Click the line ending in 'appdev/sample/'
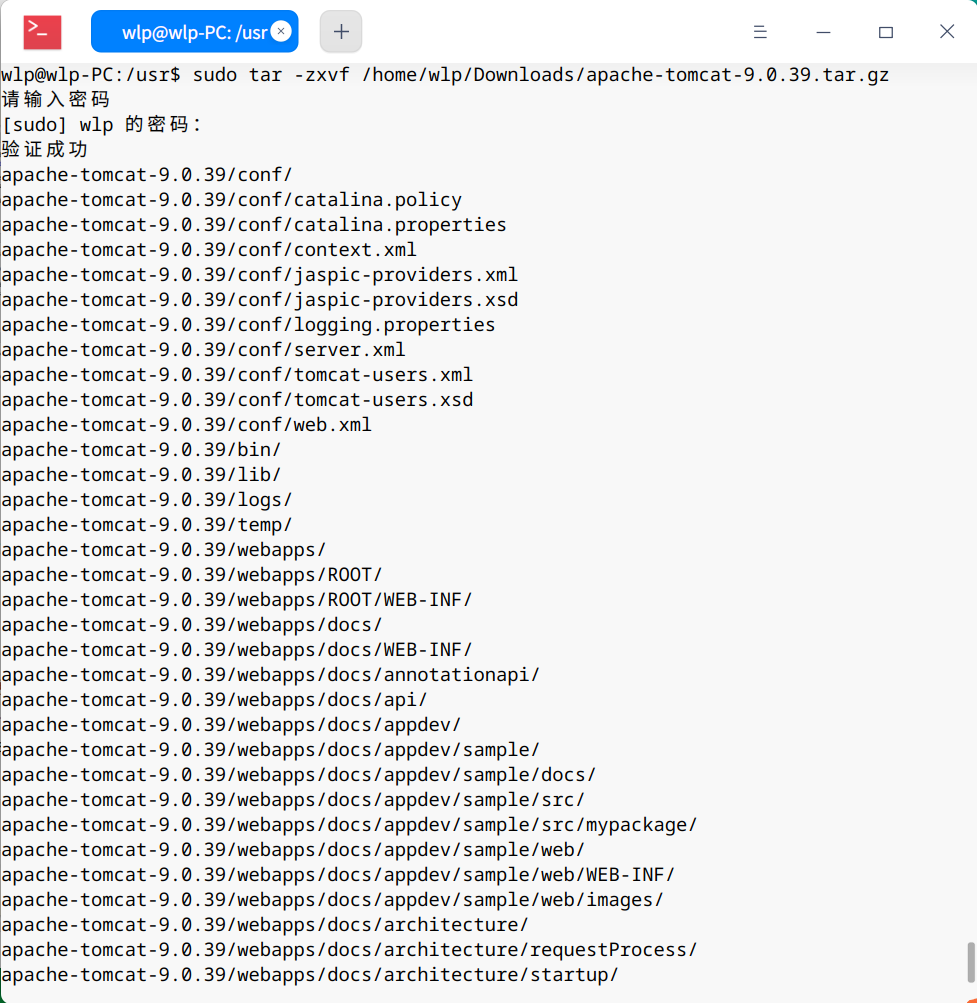The height and width of the screenshot is (1003, 977). (271, 749)
